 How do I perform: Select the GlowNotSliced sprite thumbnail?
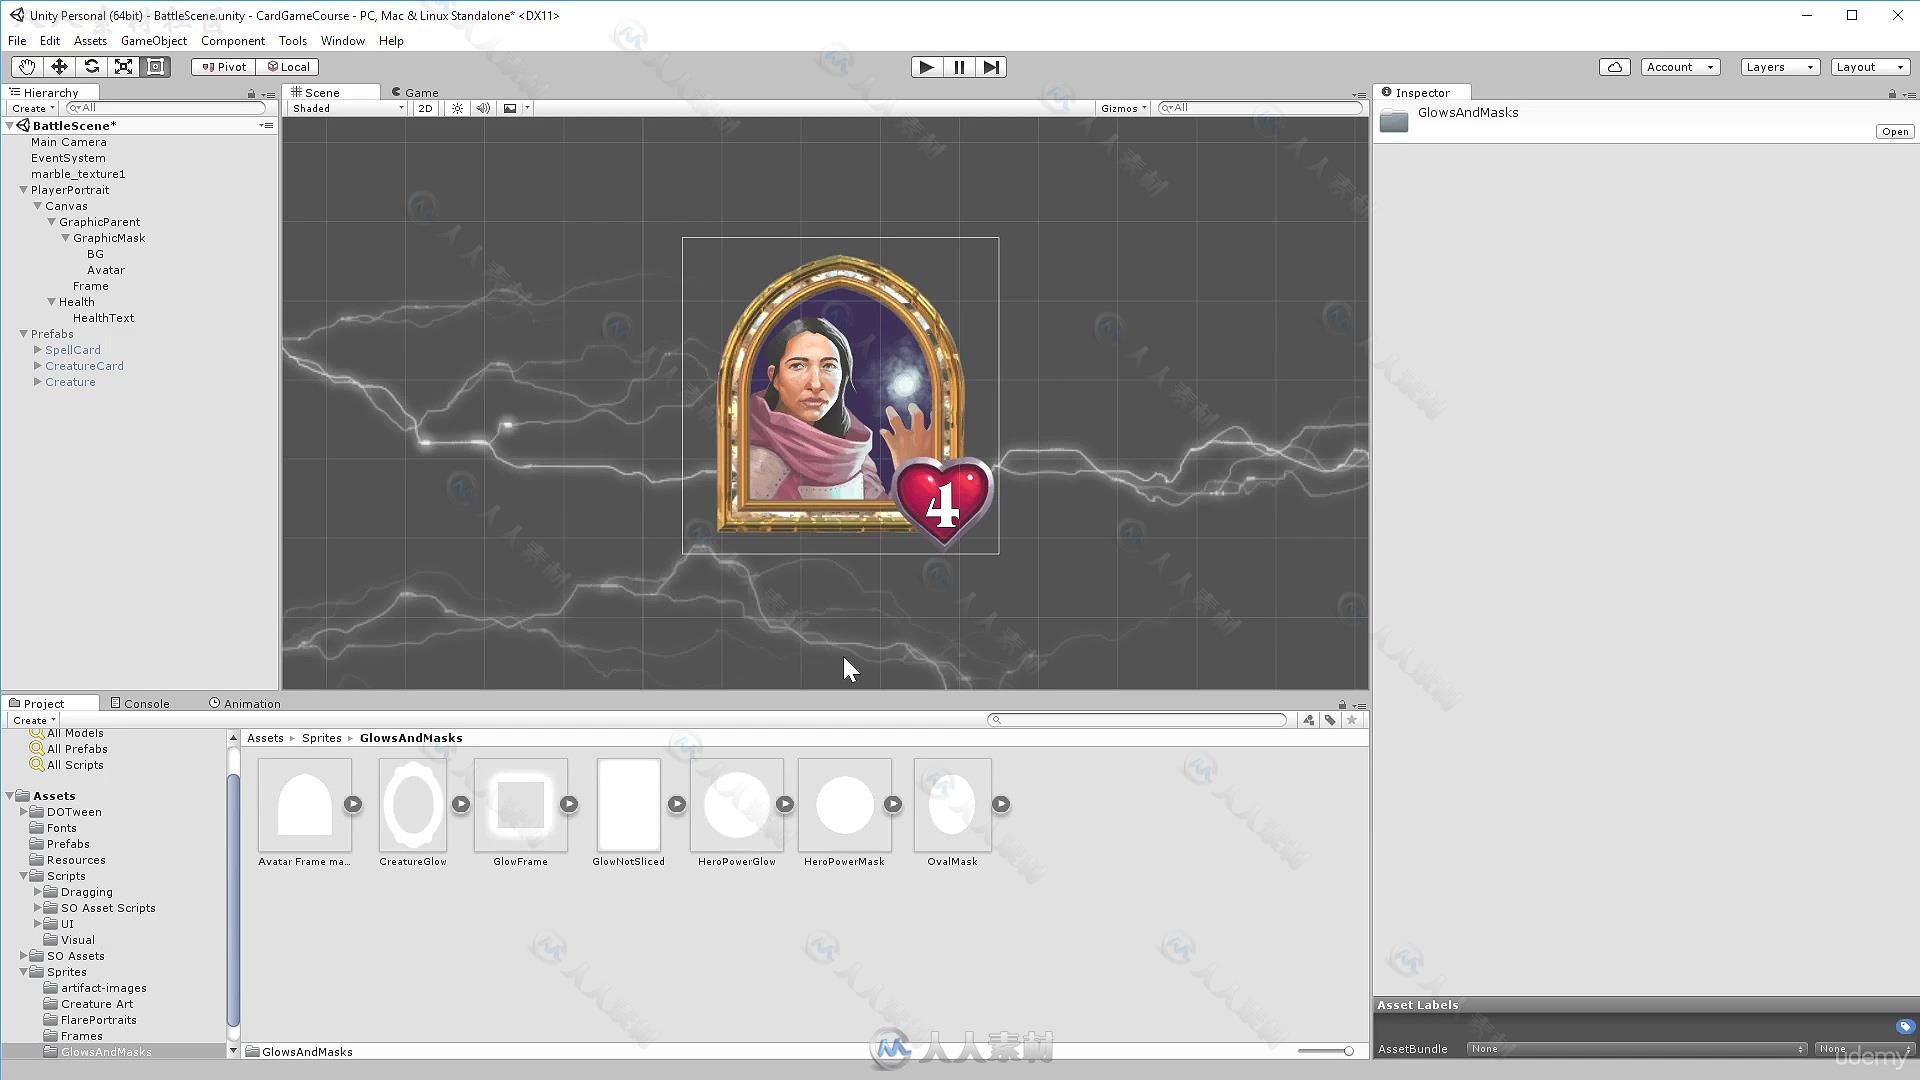628,805
